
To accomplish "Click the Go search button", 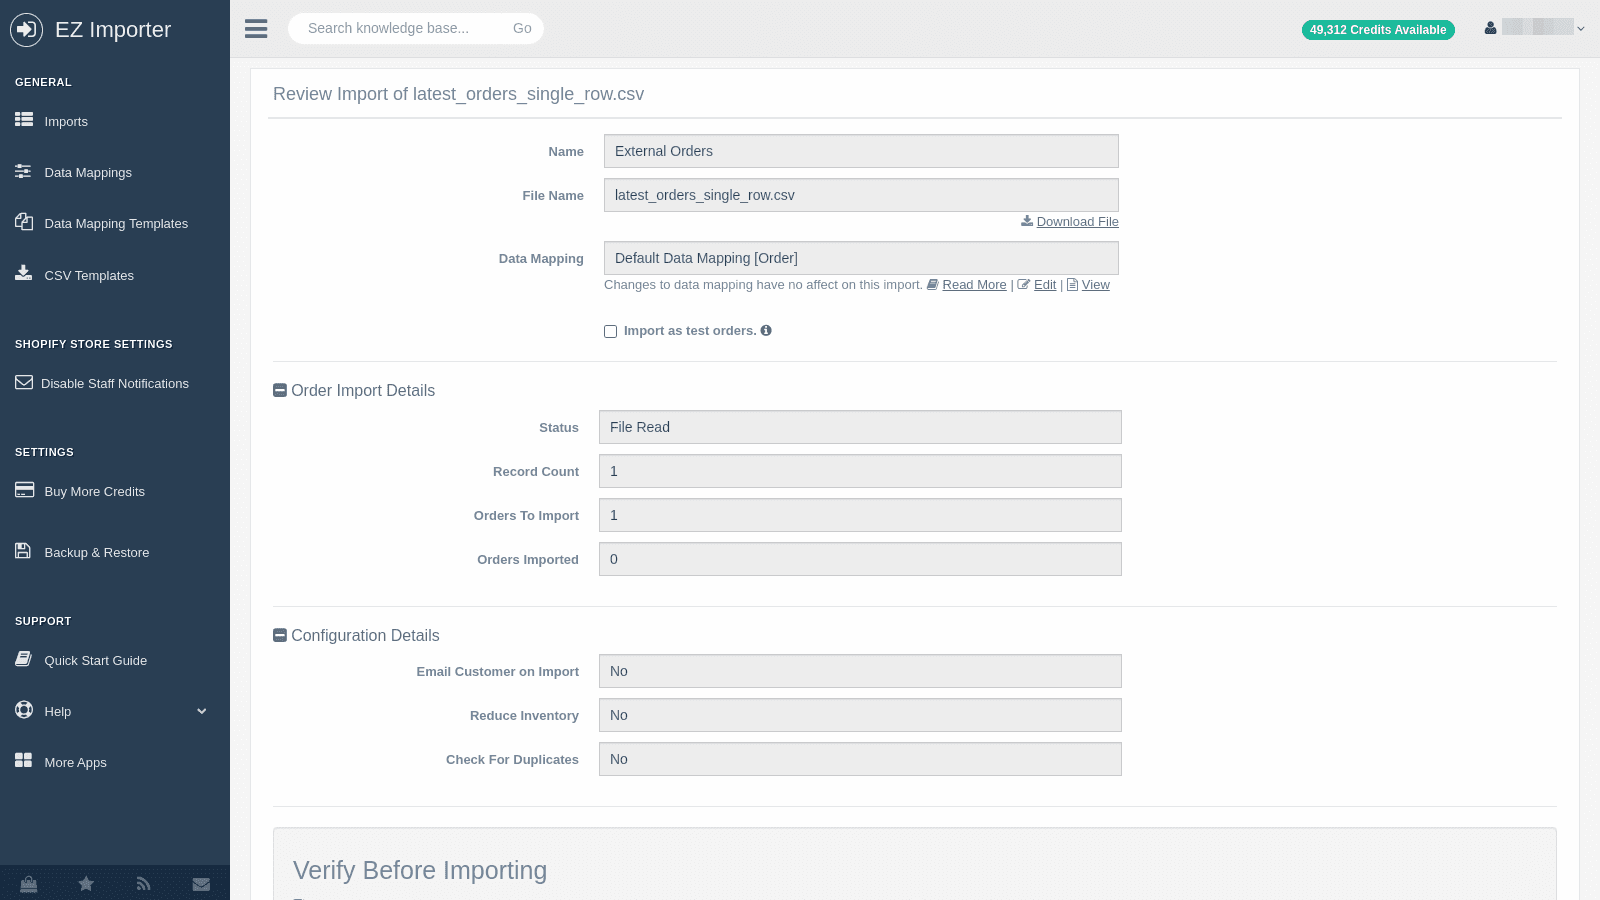I will (x=522, y=28).
